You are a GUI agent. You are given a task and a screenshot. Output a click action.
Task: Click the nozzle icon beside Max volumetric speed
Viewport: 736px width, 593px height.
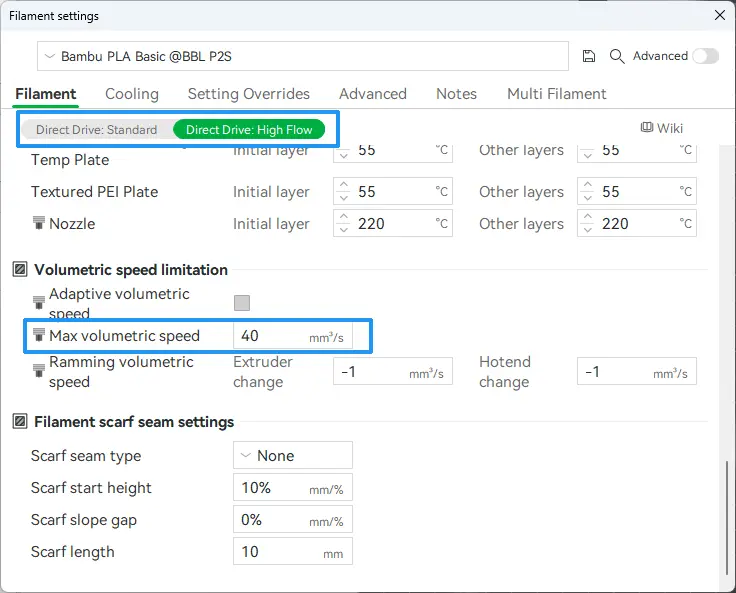(39, 335)
